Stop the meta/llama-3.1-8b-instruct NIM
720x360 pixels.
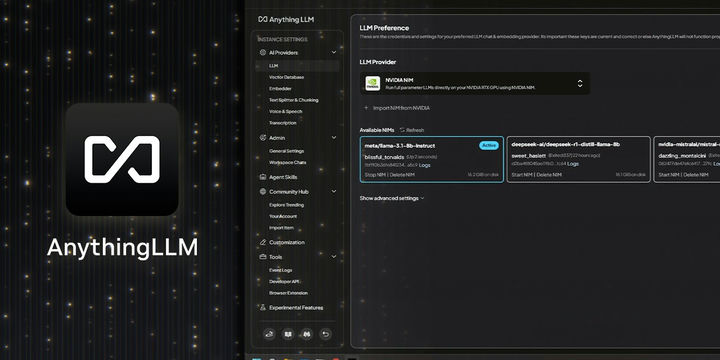coord(376,175)
